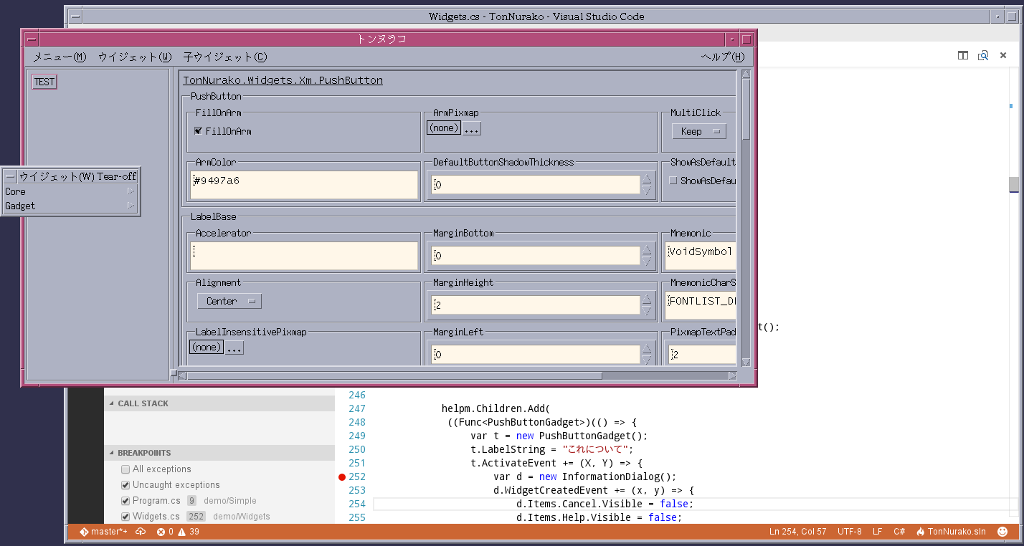Click the cloud sync icon in status bar
The width and height of the screenshot is (1024, 546).
click(141, 532)
